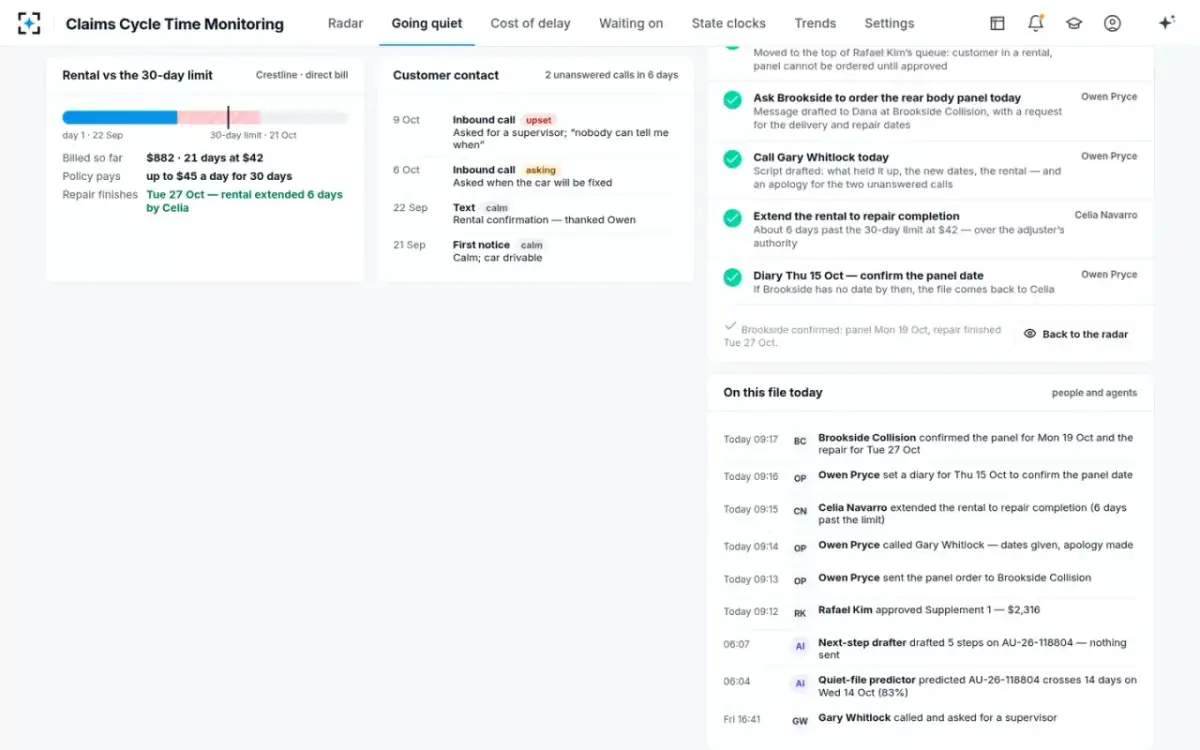Screen dimensions: 1200x750
Task: Open the layout panel icon in header
Action: (997, 23)
